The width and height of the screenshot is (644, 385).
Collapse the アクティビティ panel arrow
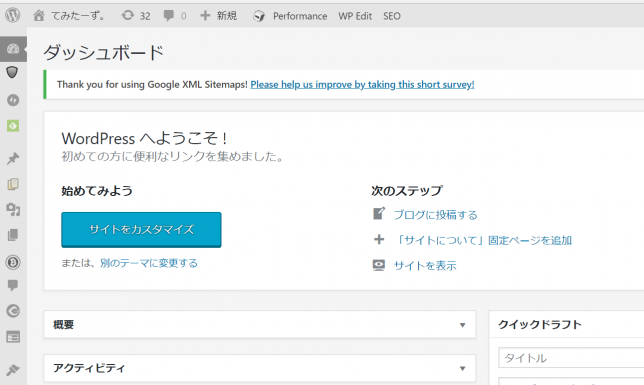(462, 369)
